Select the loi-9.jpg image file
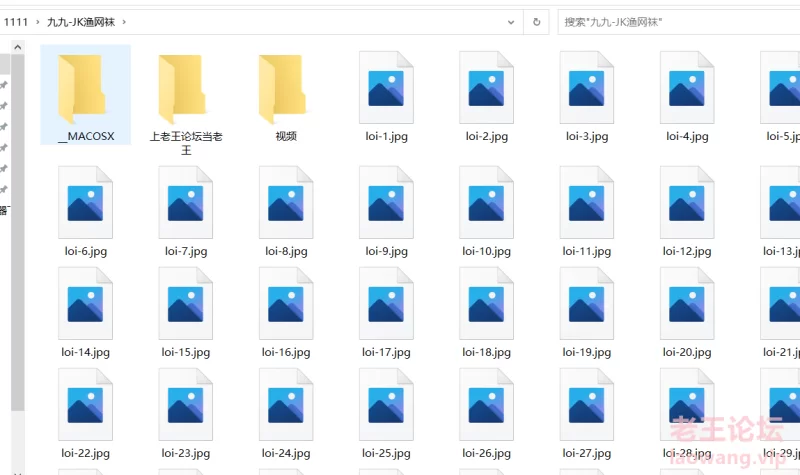The image size is (800, 475). click(386, 210)
